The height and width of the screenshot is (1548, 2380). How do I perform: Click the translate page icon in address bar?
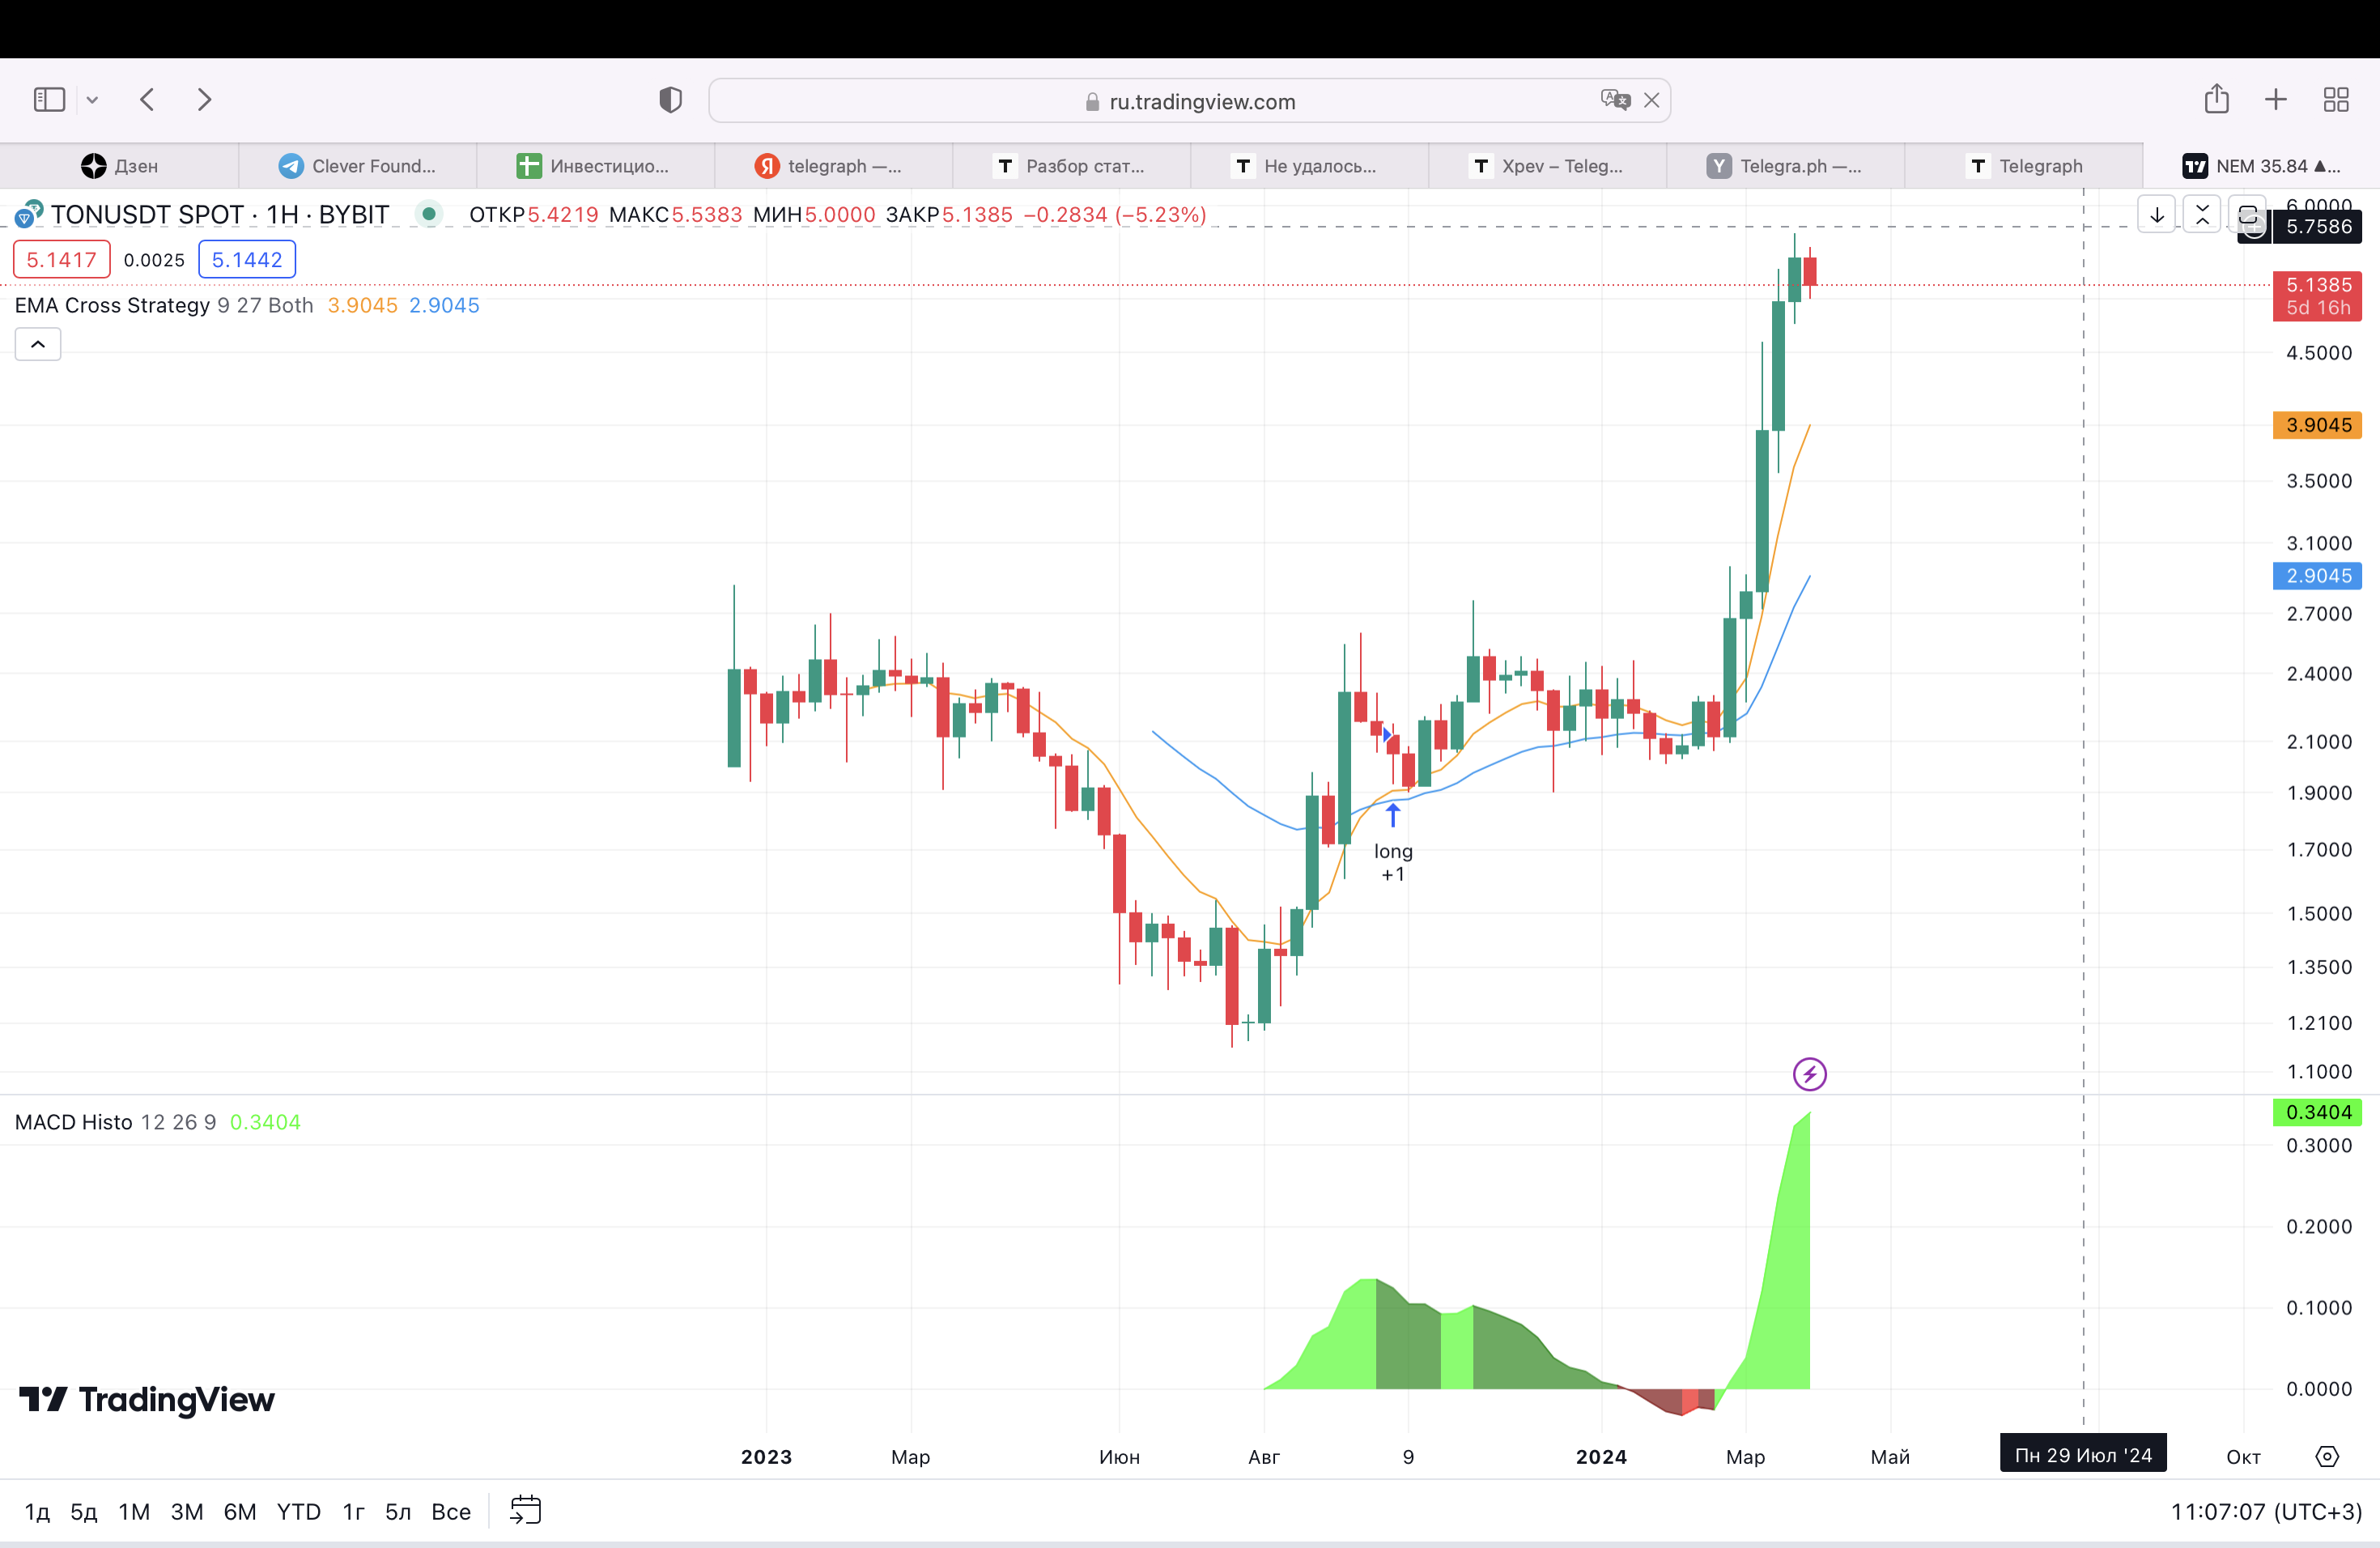tap(1614, 100)
